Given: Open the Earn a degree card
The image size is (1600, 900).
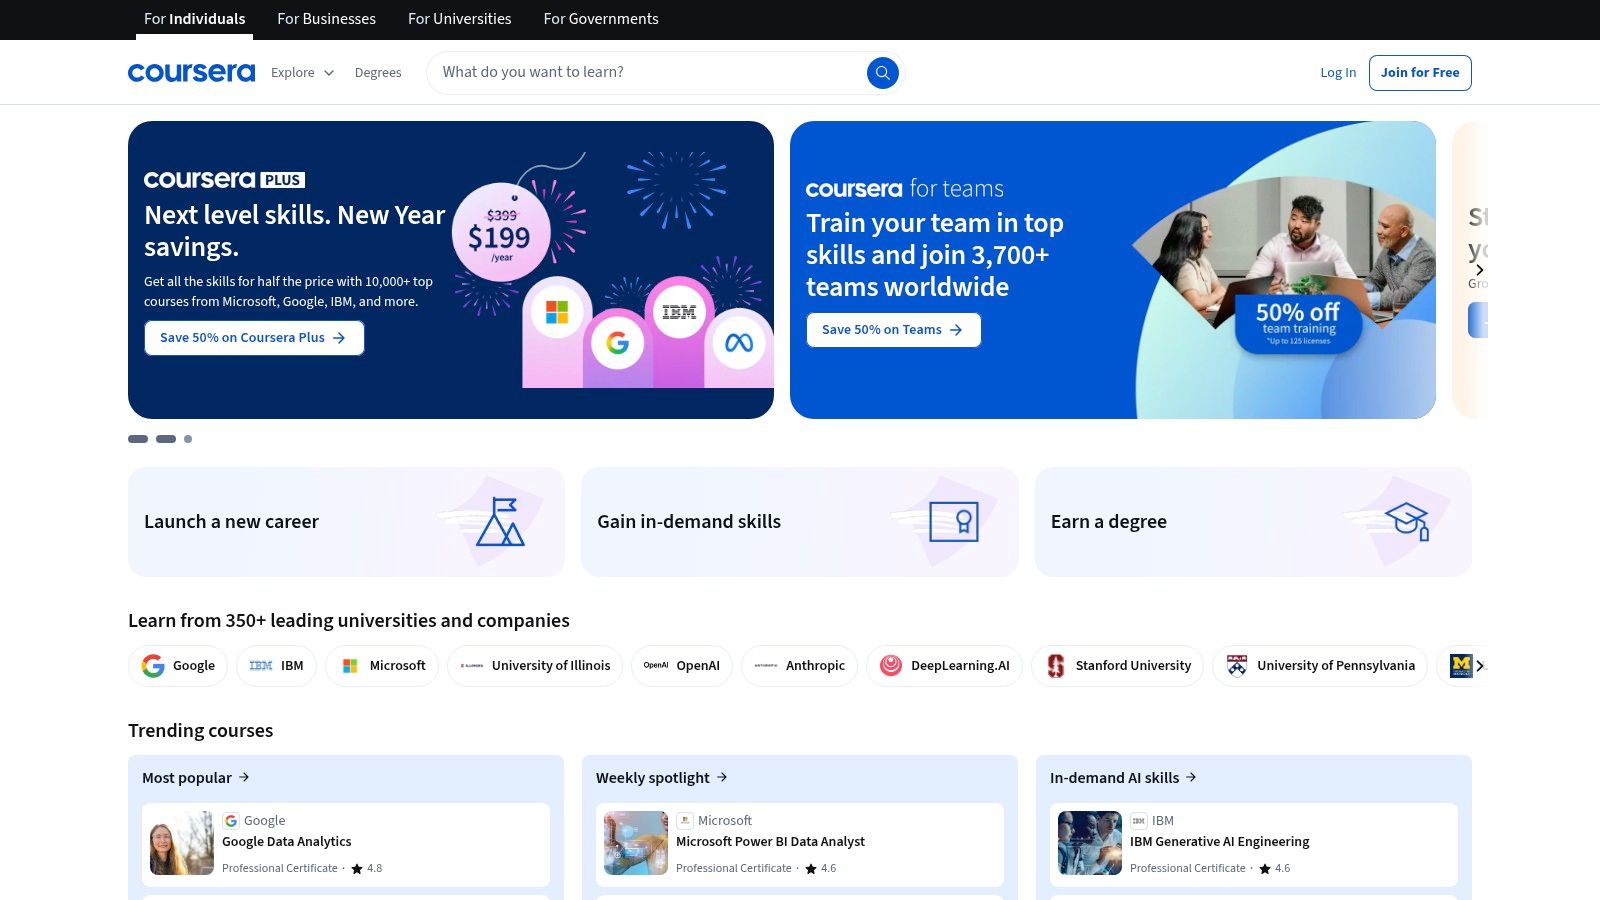Looking at the screenshot, I should [1253, 522].
